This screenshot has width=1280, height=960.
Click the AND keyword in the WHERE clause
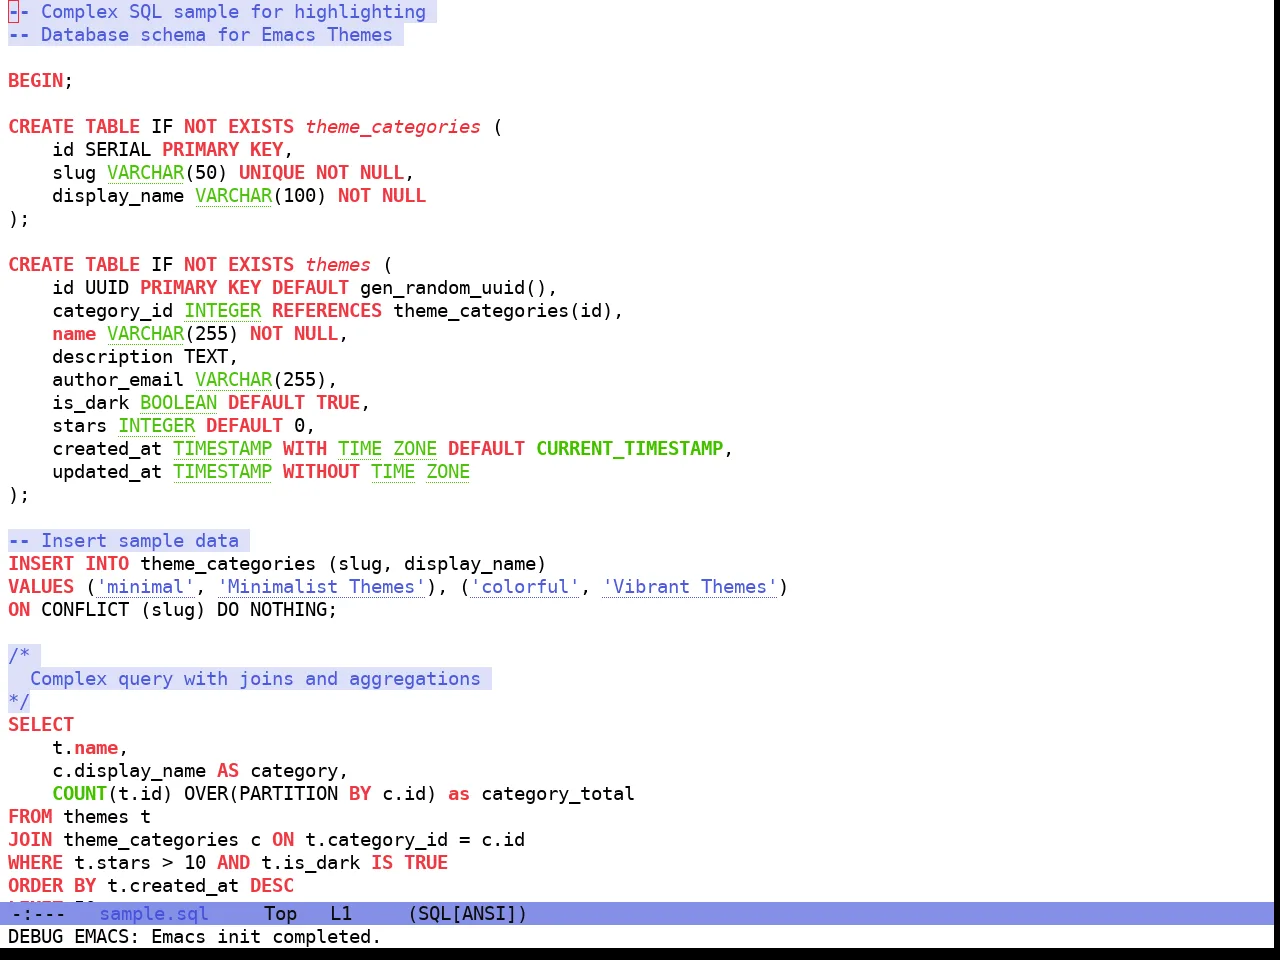(233, 863)
